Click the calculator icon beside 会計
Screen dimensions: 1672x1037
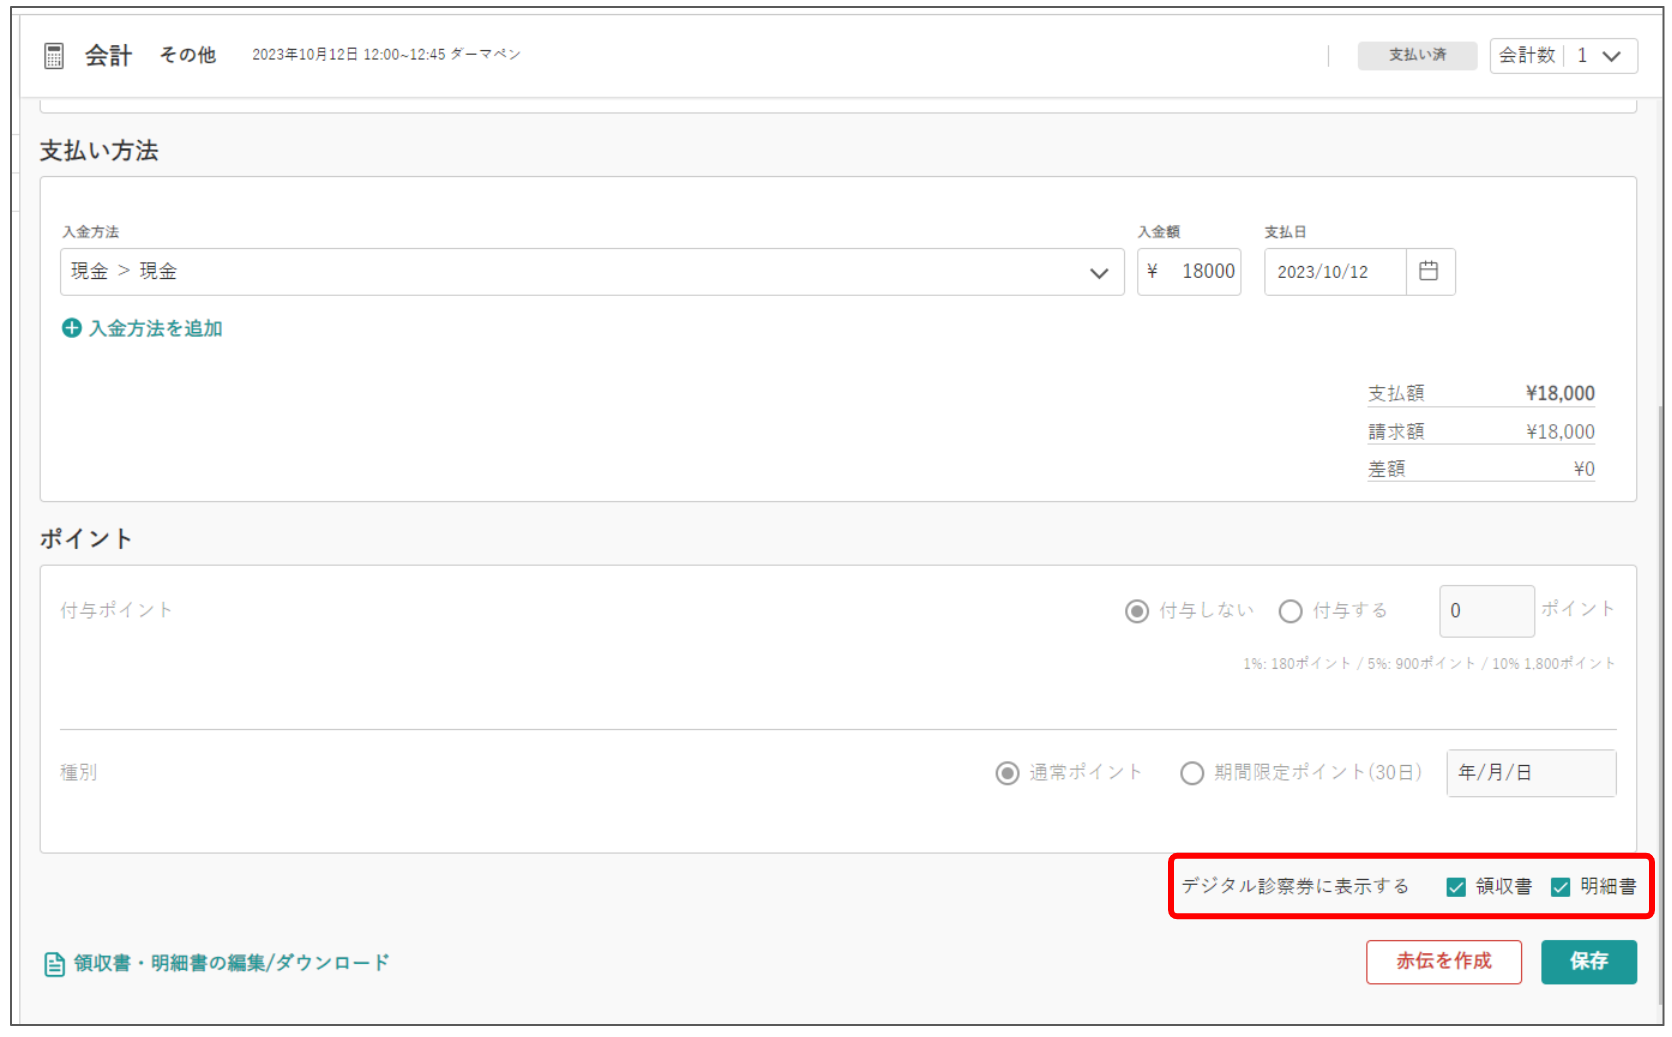(54, 56)
